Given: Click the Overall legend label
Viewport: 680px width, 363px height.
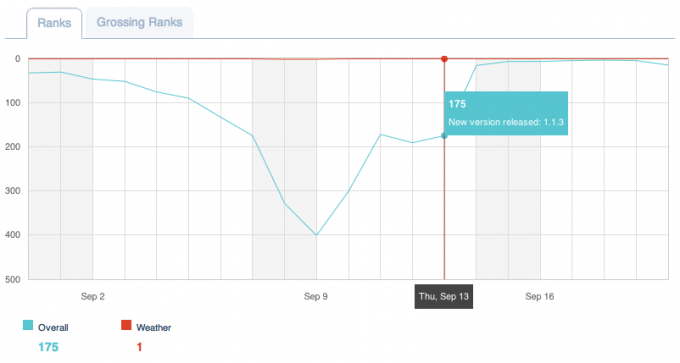Looking at the screenshot, I should 53,327.
